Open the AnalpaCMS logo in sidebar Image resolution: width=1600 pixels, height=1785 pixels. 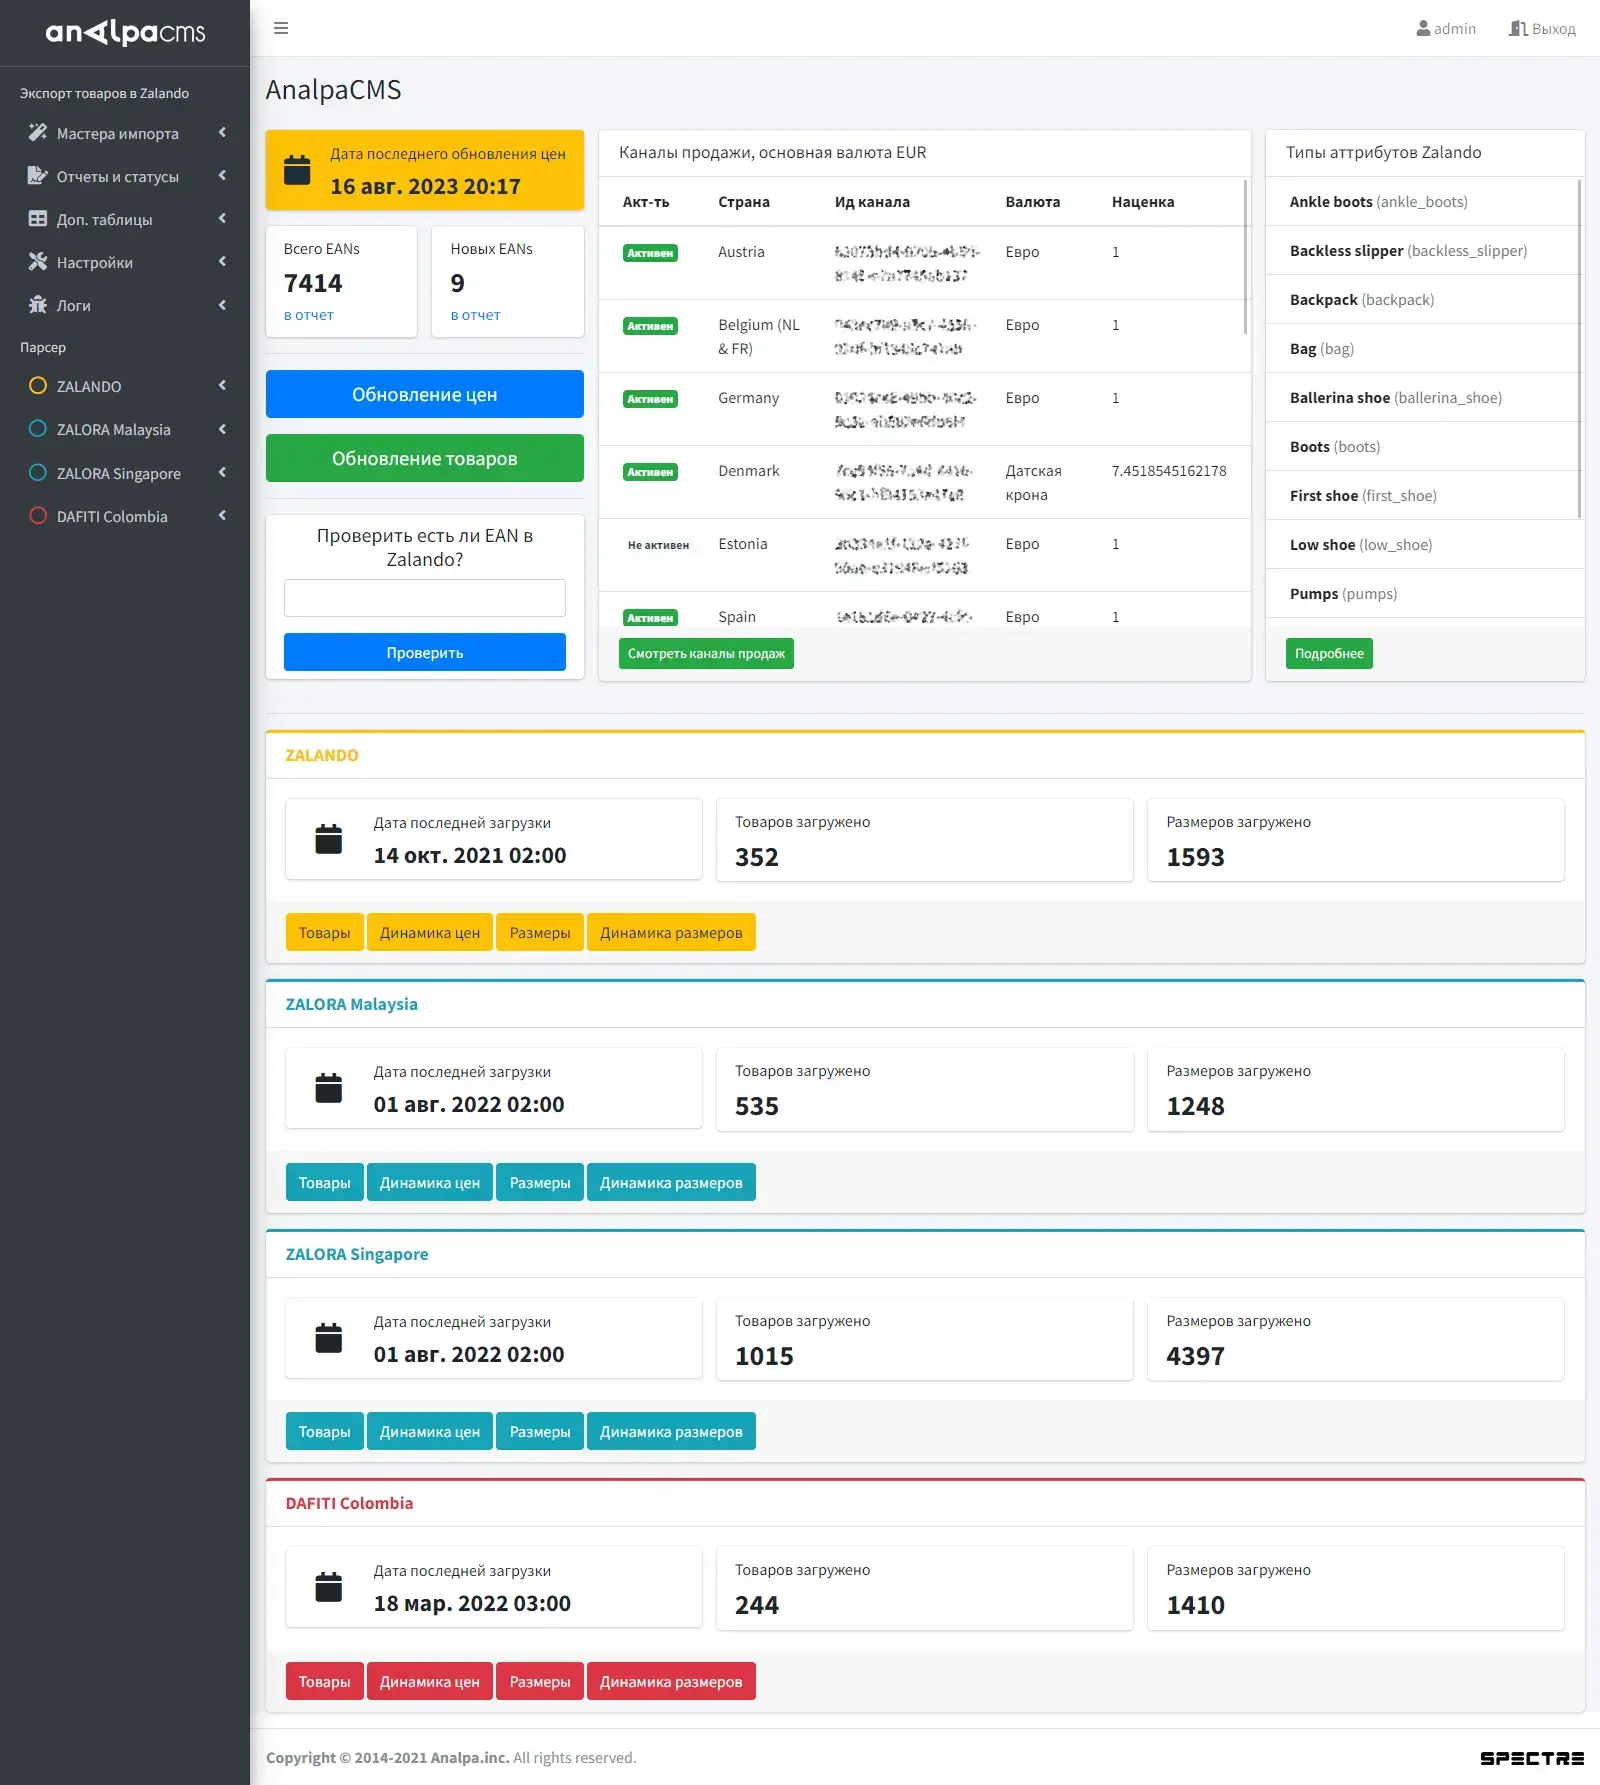pos(125,33)
